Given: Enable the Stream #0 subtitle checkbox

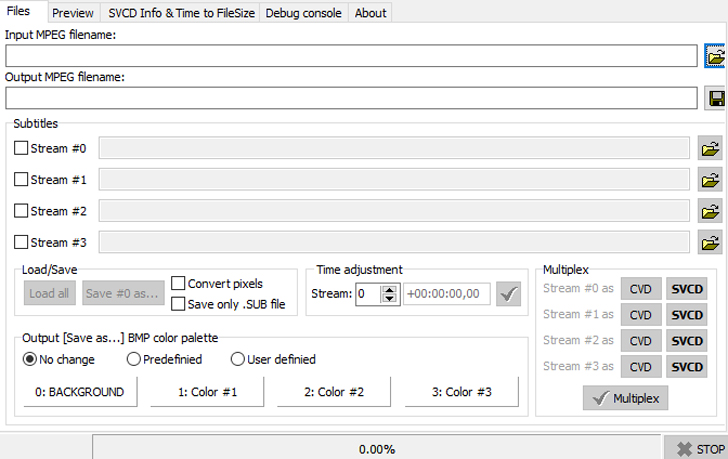Looking at the screenshot, I should click(x=22, y=149).
